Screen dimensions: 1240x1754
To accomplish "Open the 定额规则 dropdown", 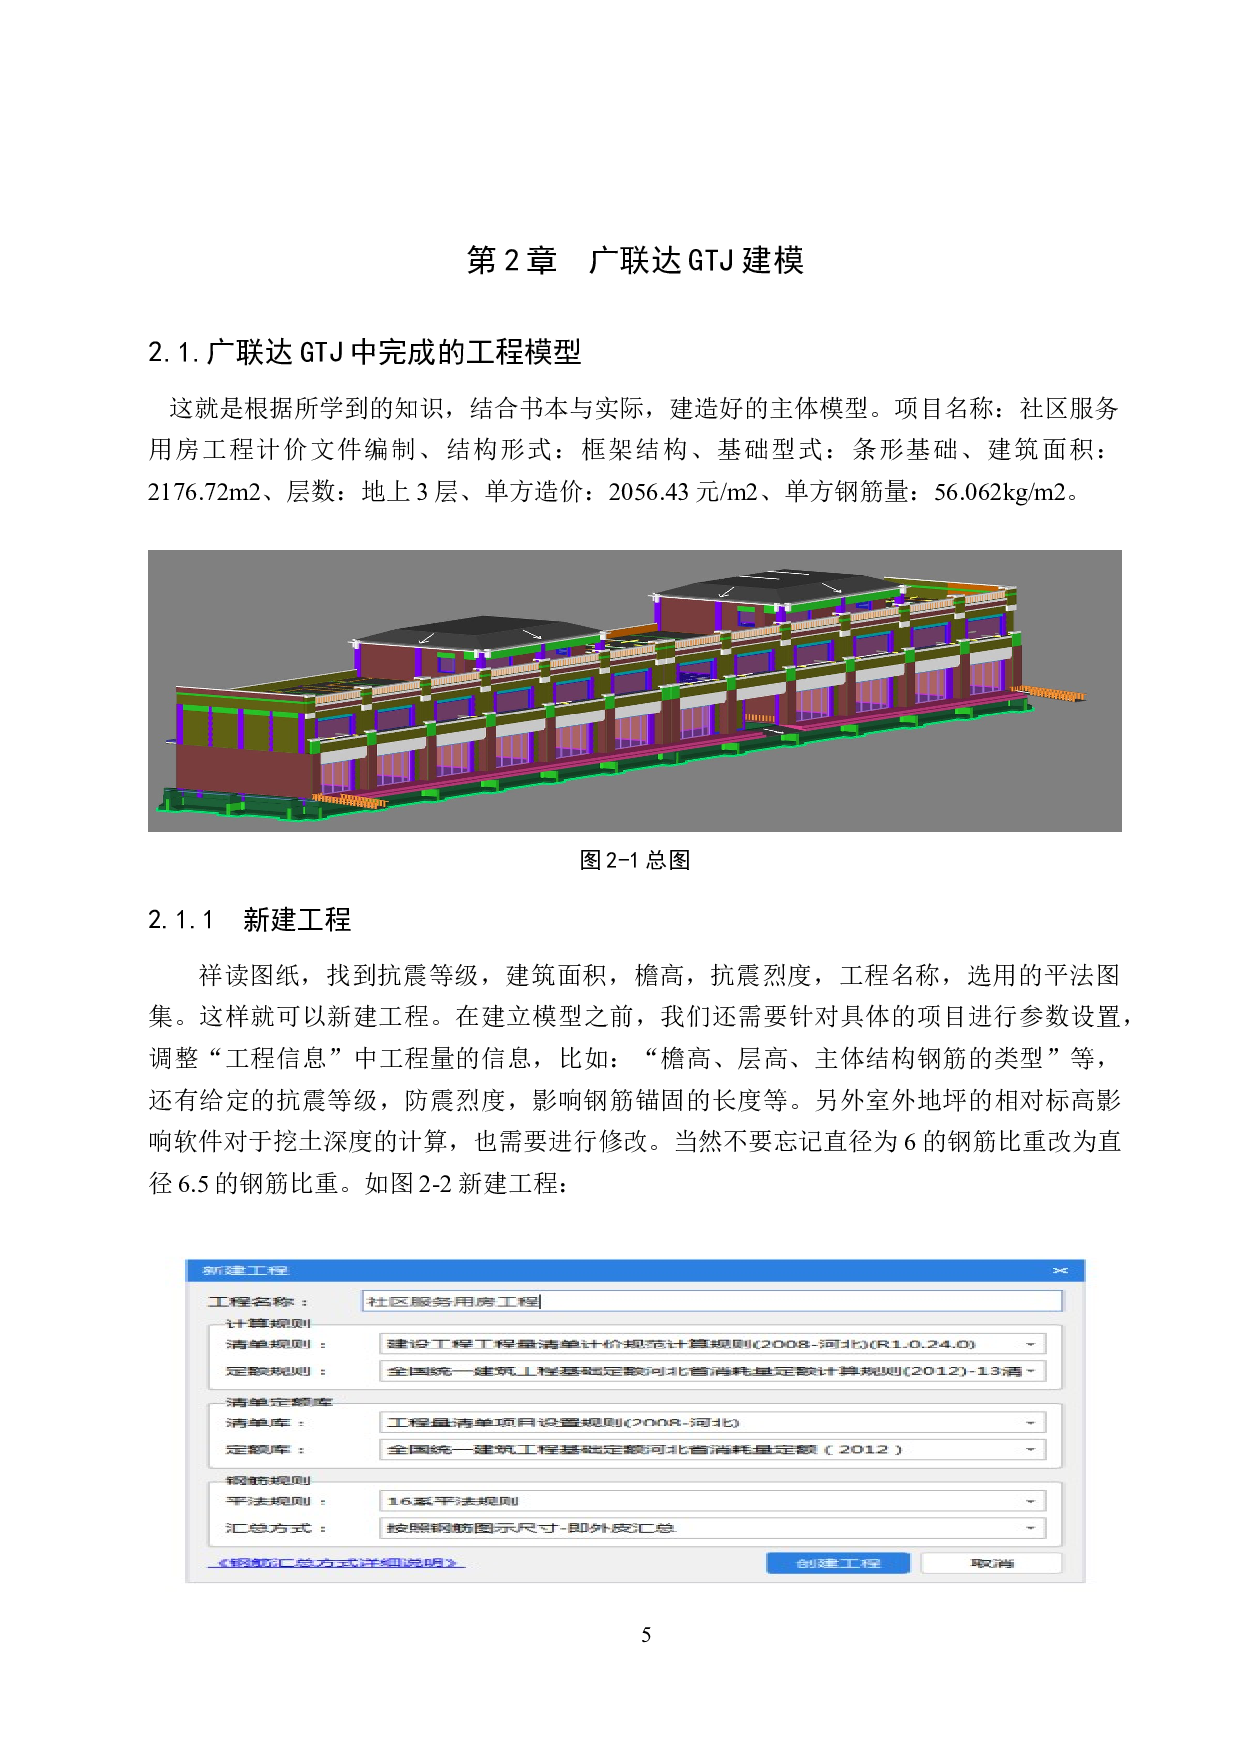I will point(712,1371).
